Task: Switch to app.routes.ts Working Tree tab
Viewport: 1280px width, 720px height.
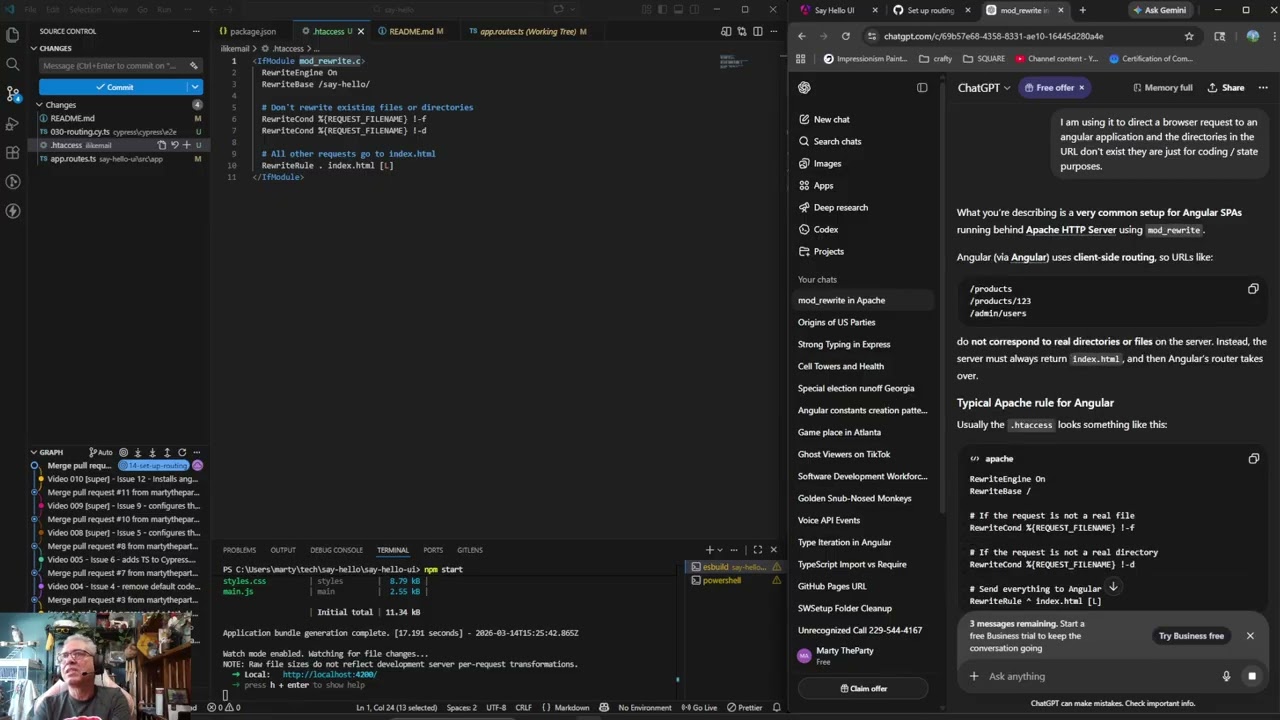Action: (528, 31)
